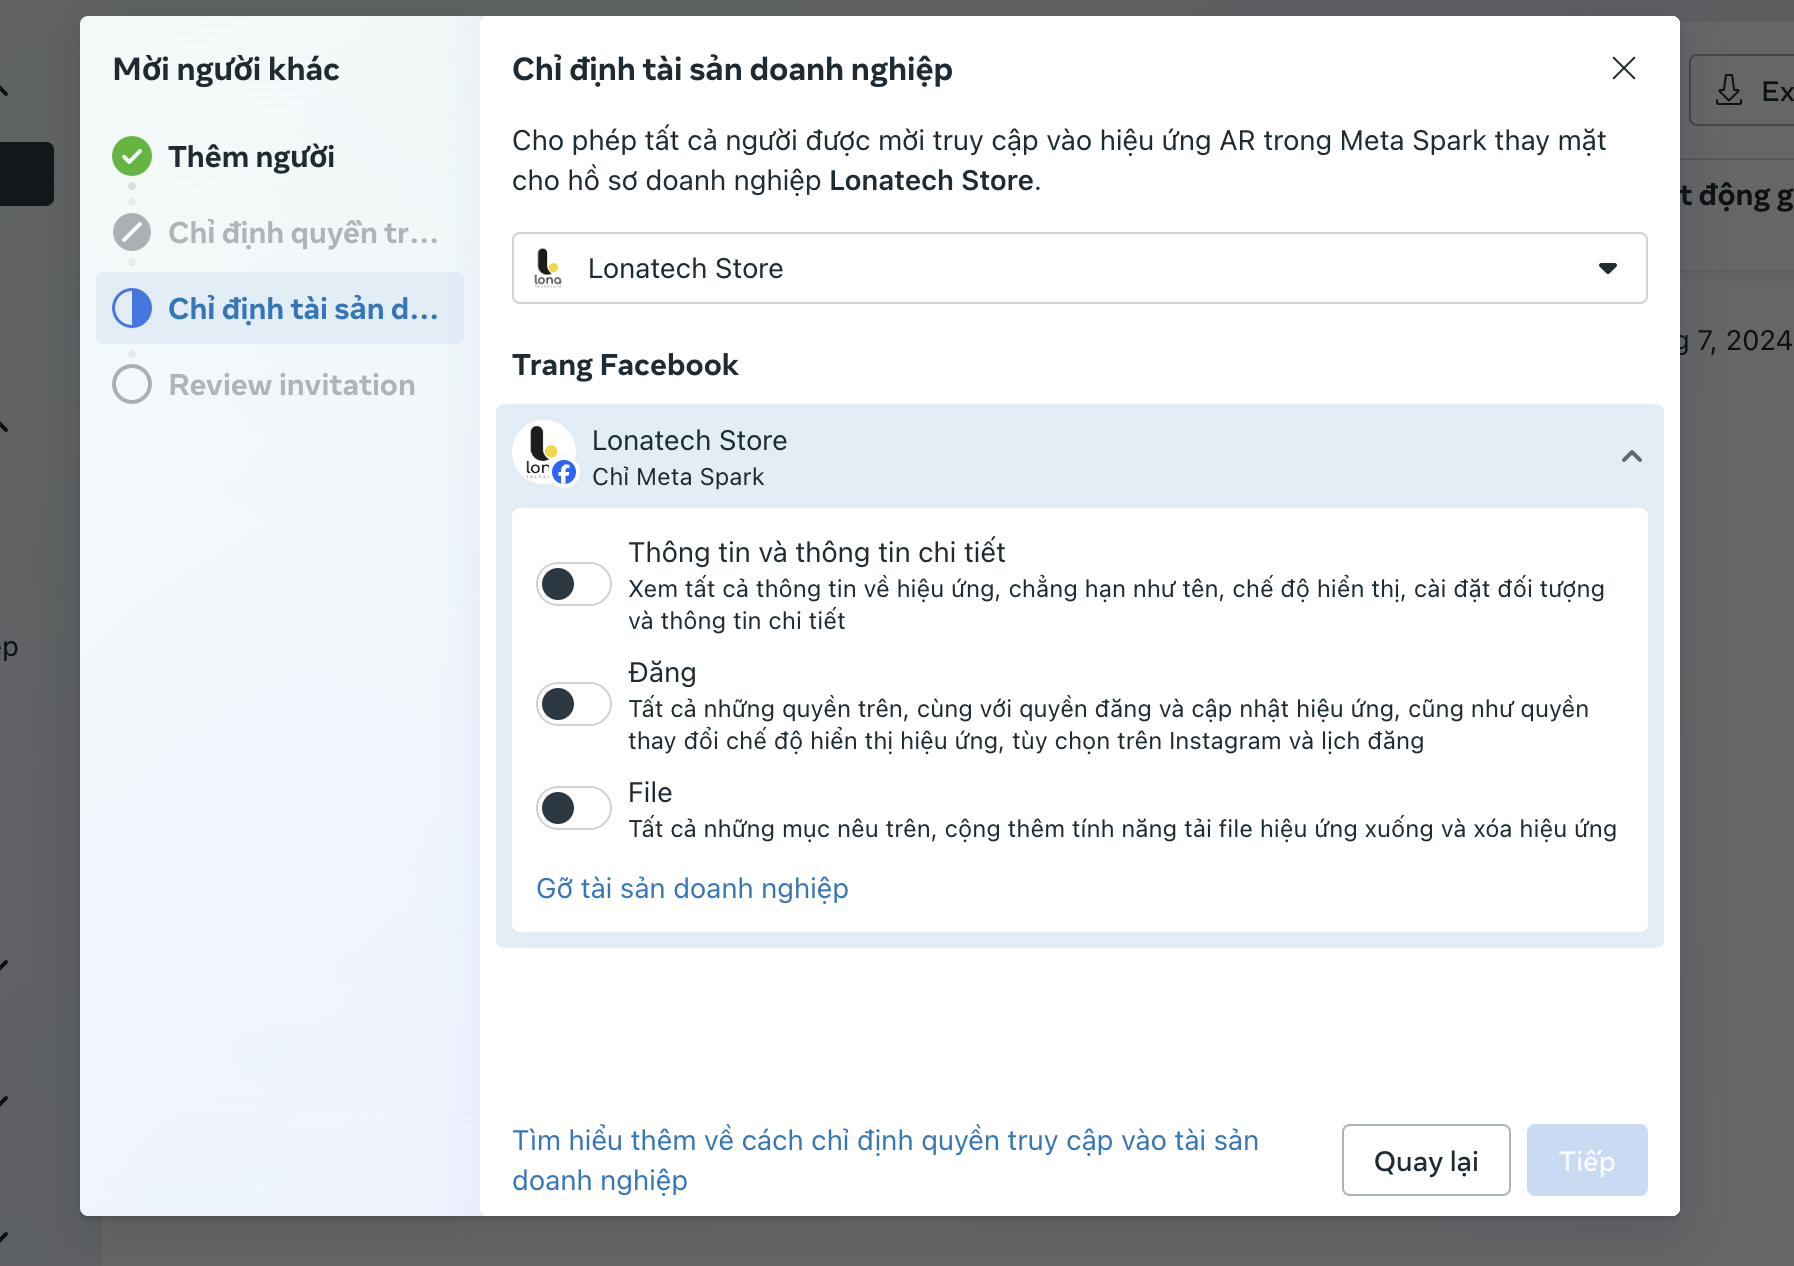Image resolution: width=1794 pixels, height=1266 pixels.
Task: Click the export download icon in background window
Action: click(x=1729, y=90)
